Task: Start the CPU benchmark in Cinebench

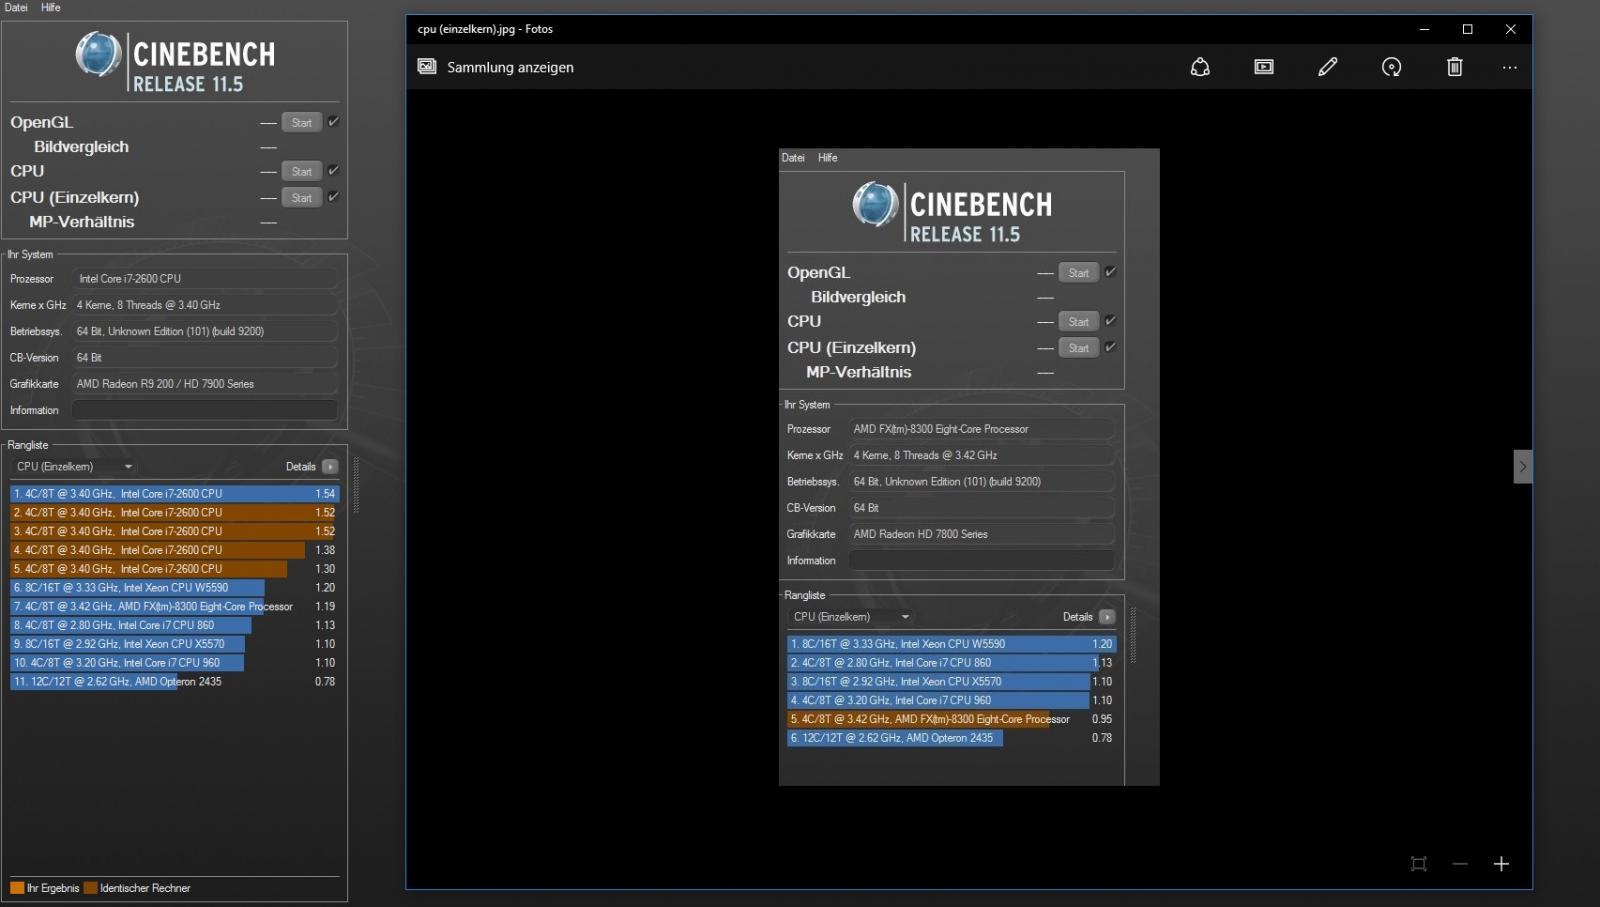Action: click(x=301, y=171)
